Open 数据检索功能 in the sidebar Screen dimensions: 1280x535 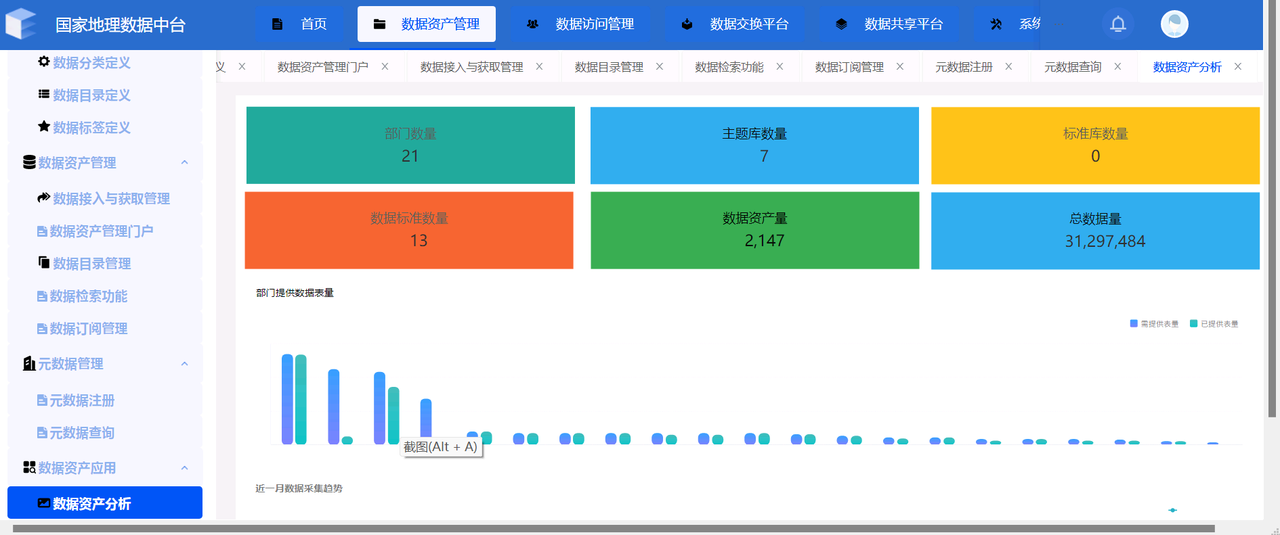89,296
